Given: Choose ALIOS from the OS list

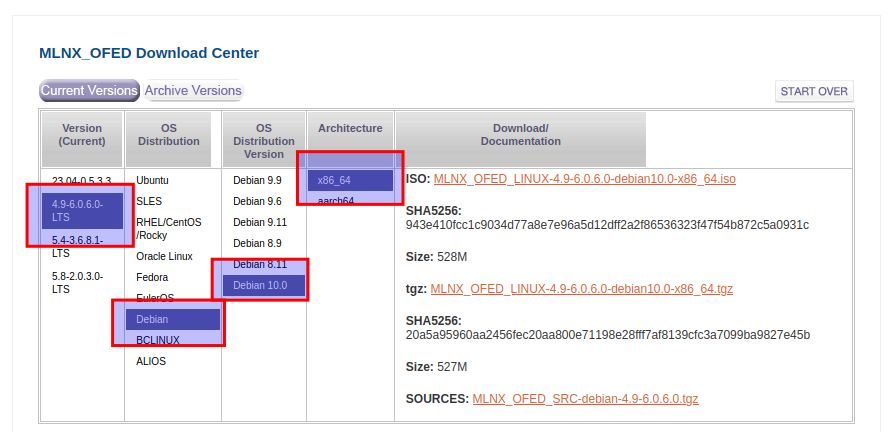Looking at the screenshot, I should [151, 361].
